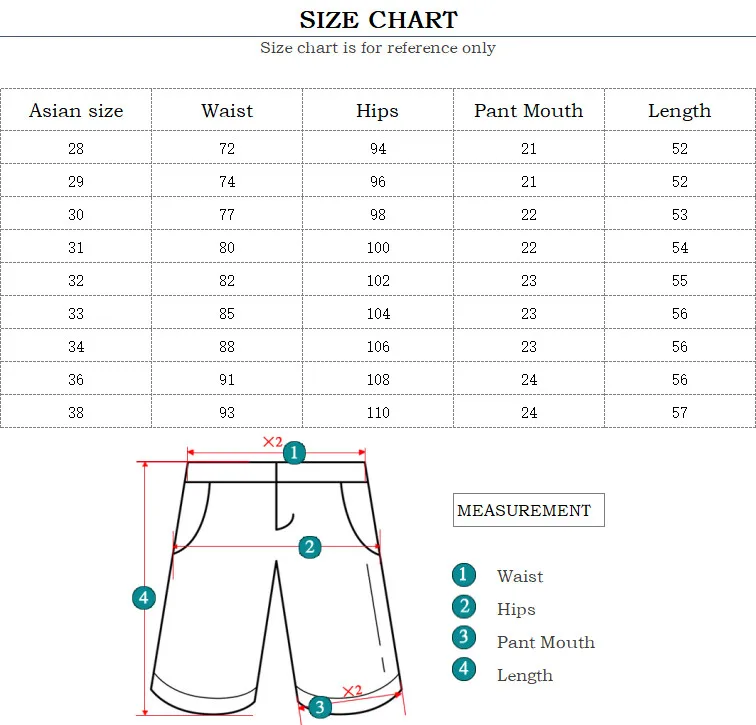This screenshot has height=725, width=756.
Task: Click the Pant Mouth text in the legend
Action: [545, 642]
